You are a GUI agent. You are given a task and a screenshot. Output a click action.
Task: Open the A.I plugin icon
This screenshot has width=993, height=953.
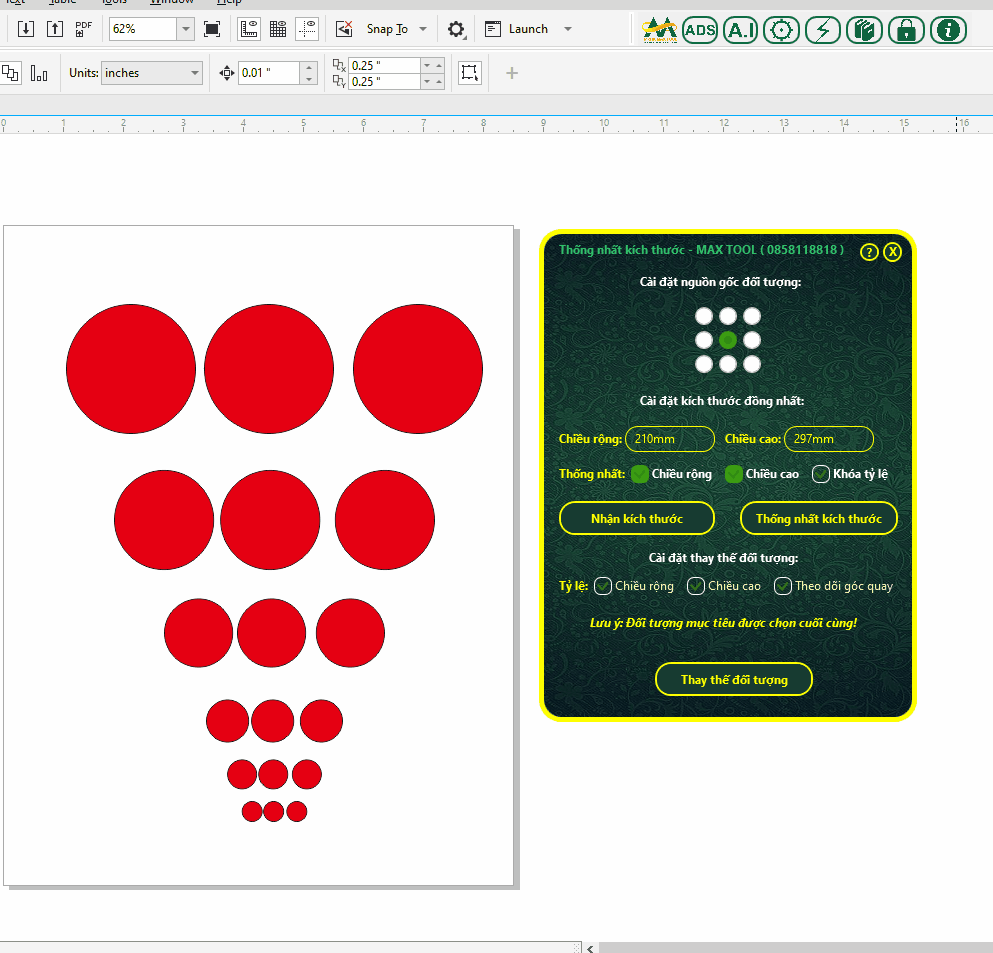tap(740, 30)
